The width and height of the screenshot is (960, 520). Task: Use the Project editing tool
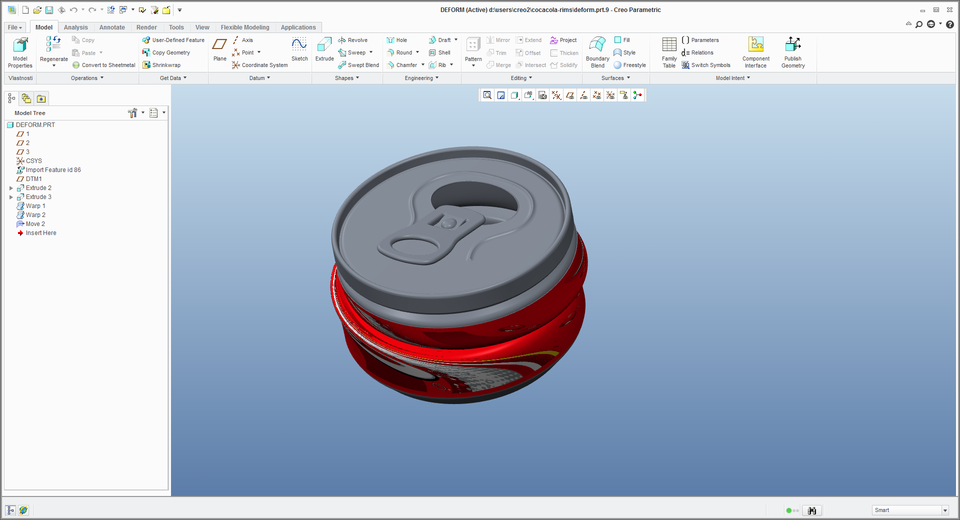click(563, 40)
